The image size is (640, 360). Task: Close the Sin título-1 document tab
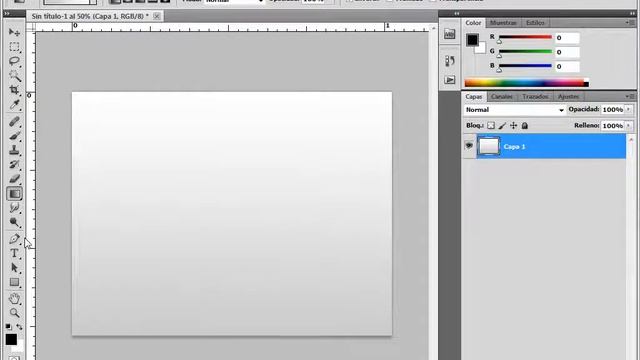[x=157, y=16]
